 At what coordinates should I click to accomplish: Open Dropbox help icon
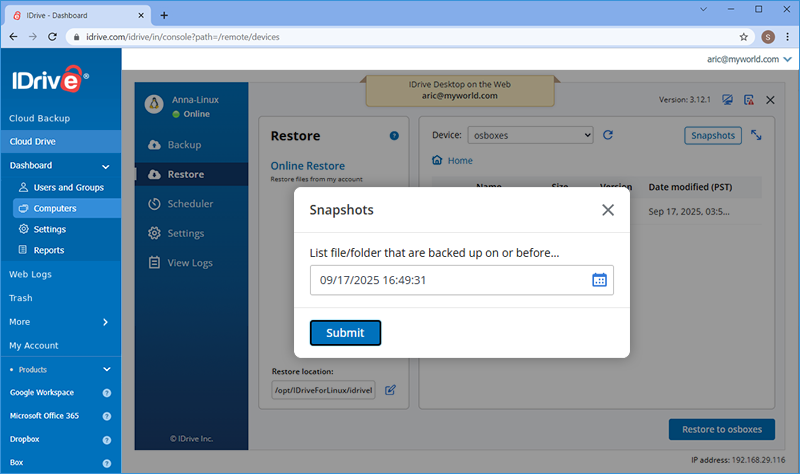107,440
